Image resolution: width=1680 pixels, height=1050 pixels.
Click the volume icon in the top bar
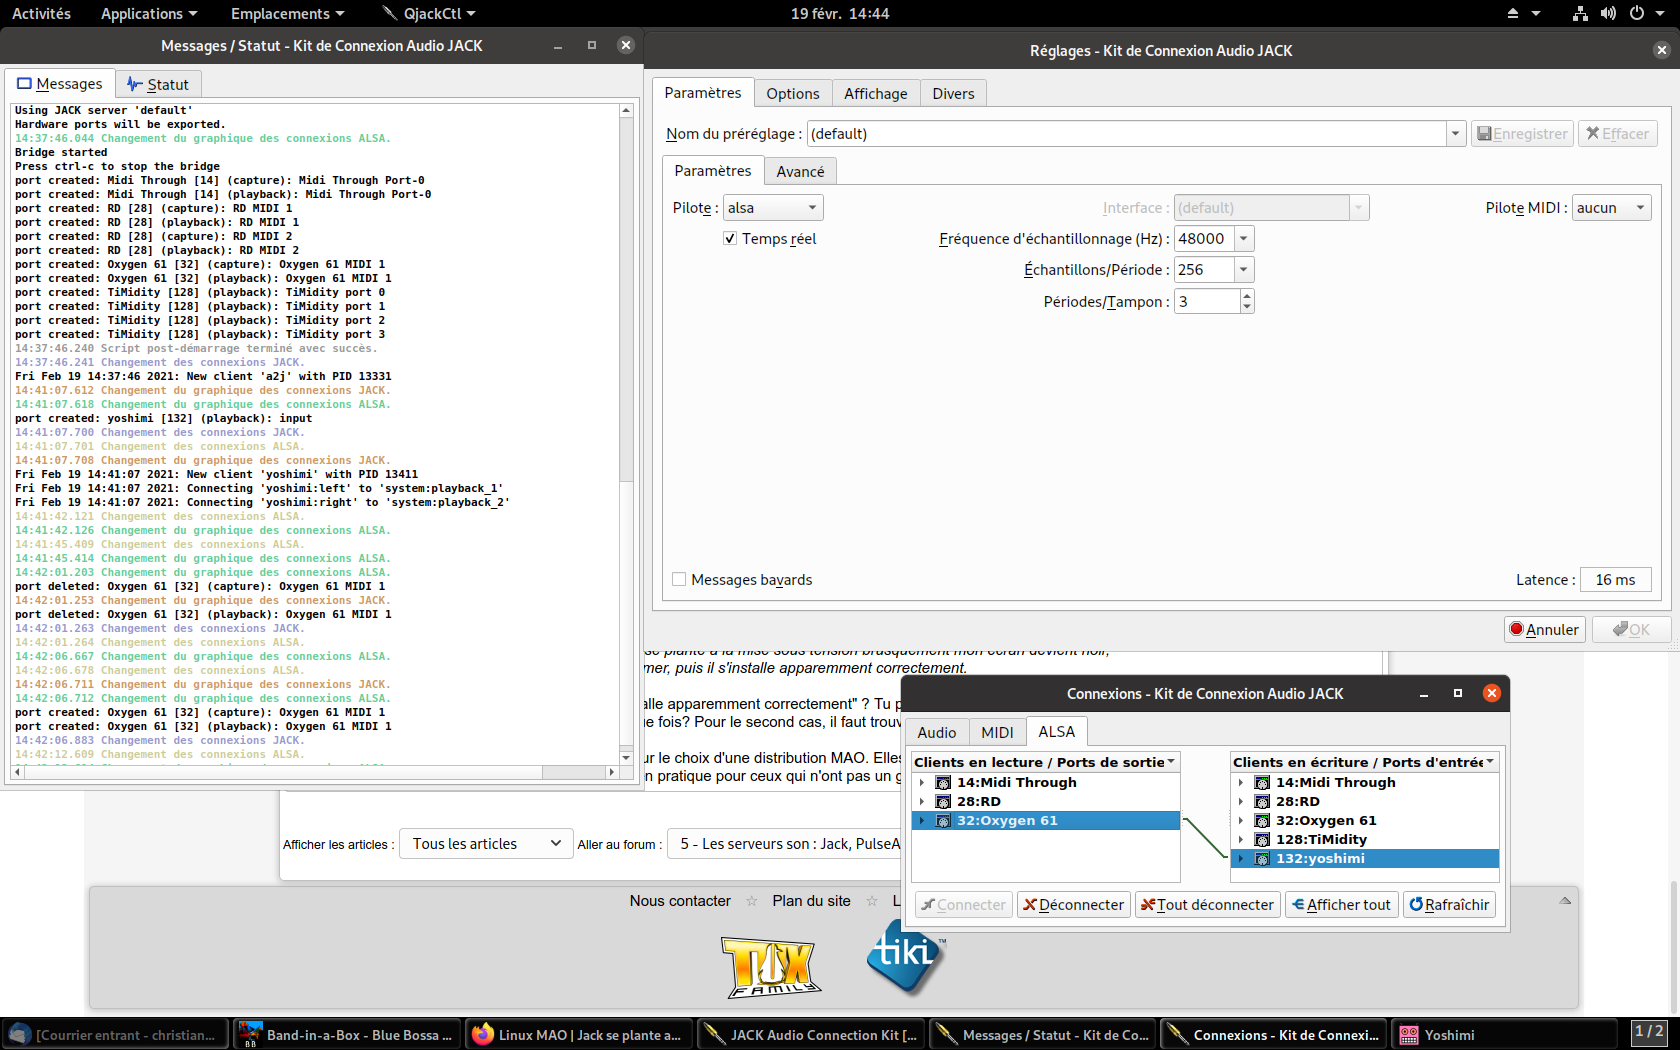tap(1607, 13)
